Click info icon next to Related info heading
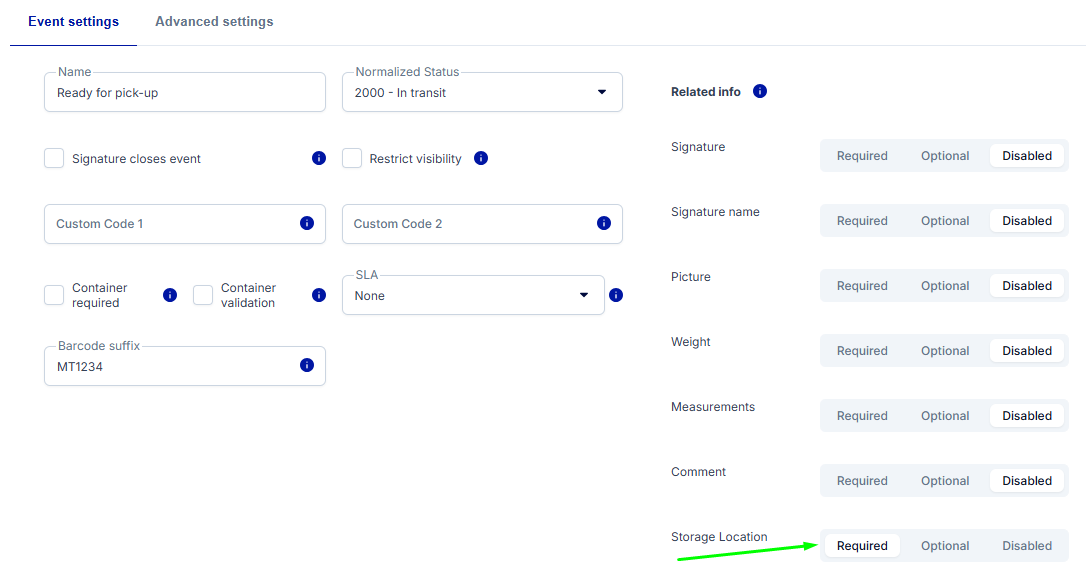 [760, 91]
